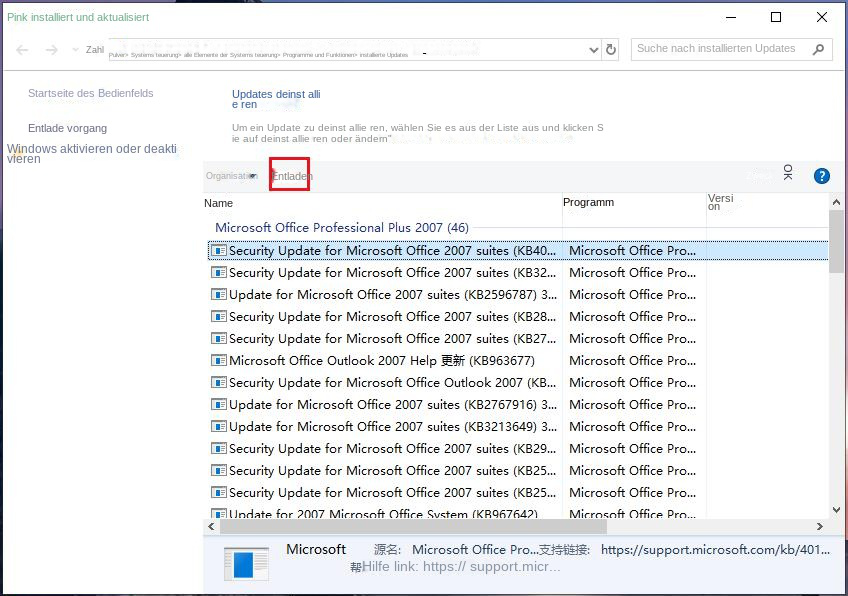Maximize the window
This screenshot has height=596, width=848.
pyautogui.click(x=776, y=17)
